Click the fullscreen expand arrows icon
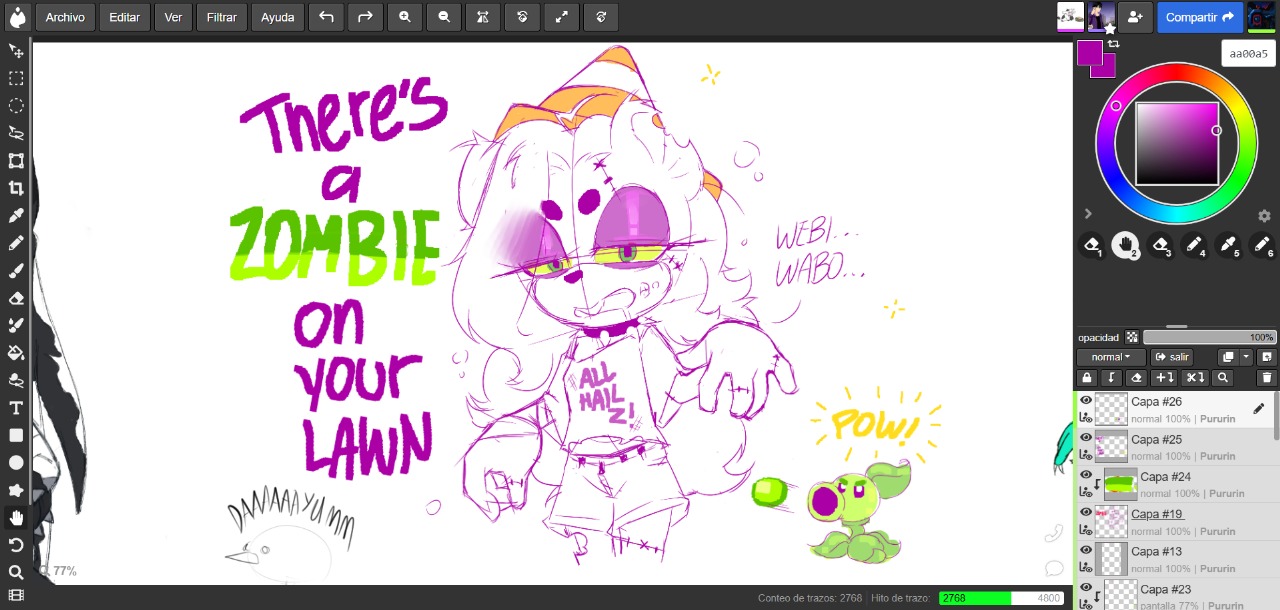 561,17
